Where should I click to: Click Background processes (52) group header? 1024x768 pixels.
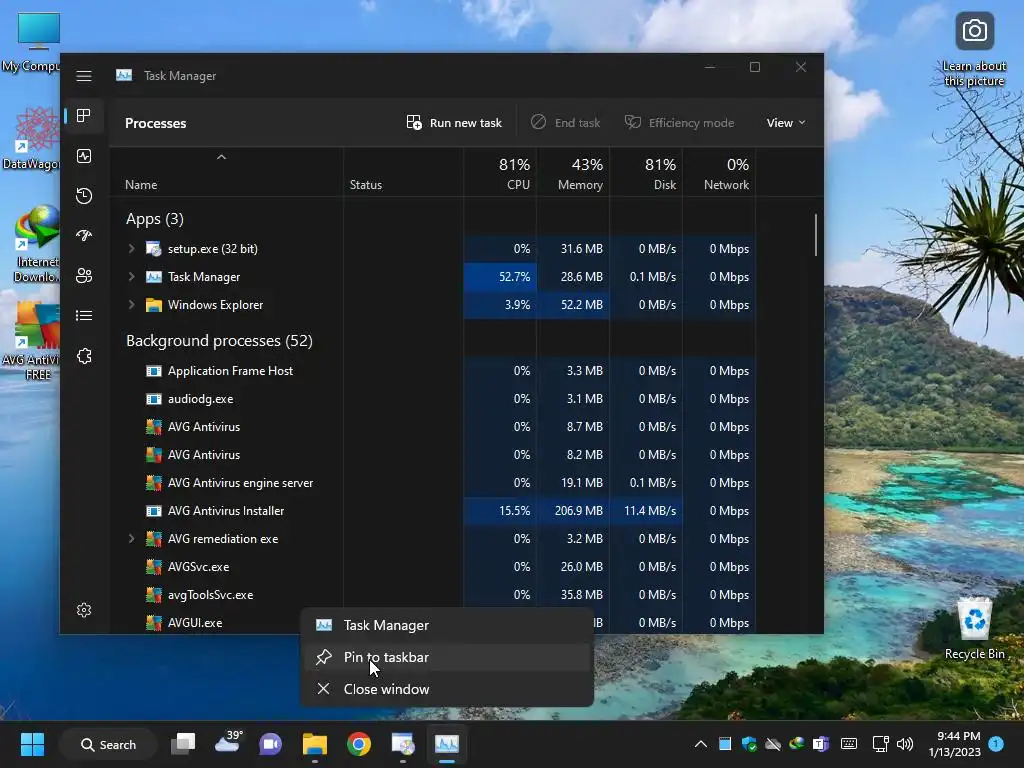tap(219, 341)
